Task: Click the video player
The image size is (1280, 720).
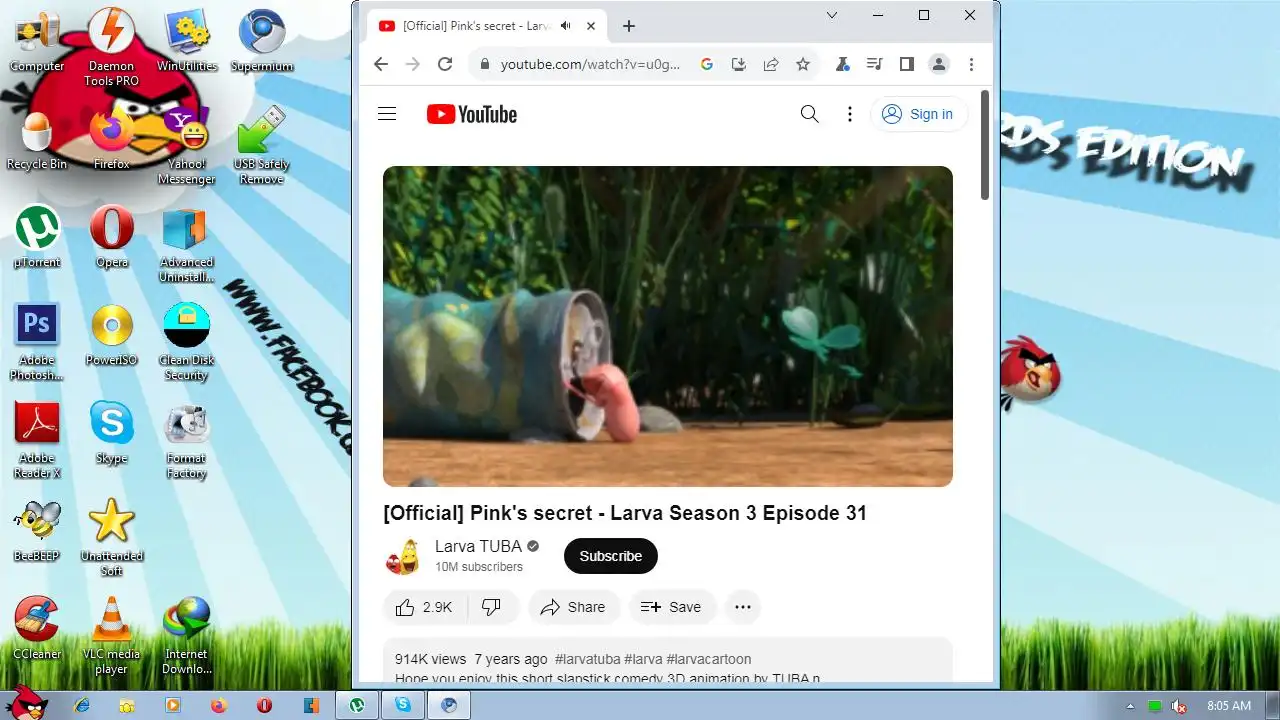Action: (x=668, y=326)
